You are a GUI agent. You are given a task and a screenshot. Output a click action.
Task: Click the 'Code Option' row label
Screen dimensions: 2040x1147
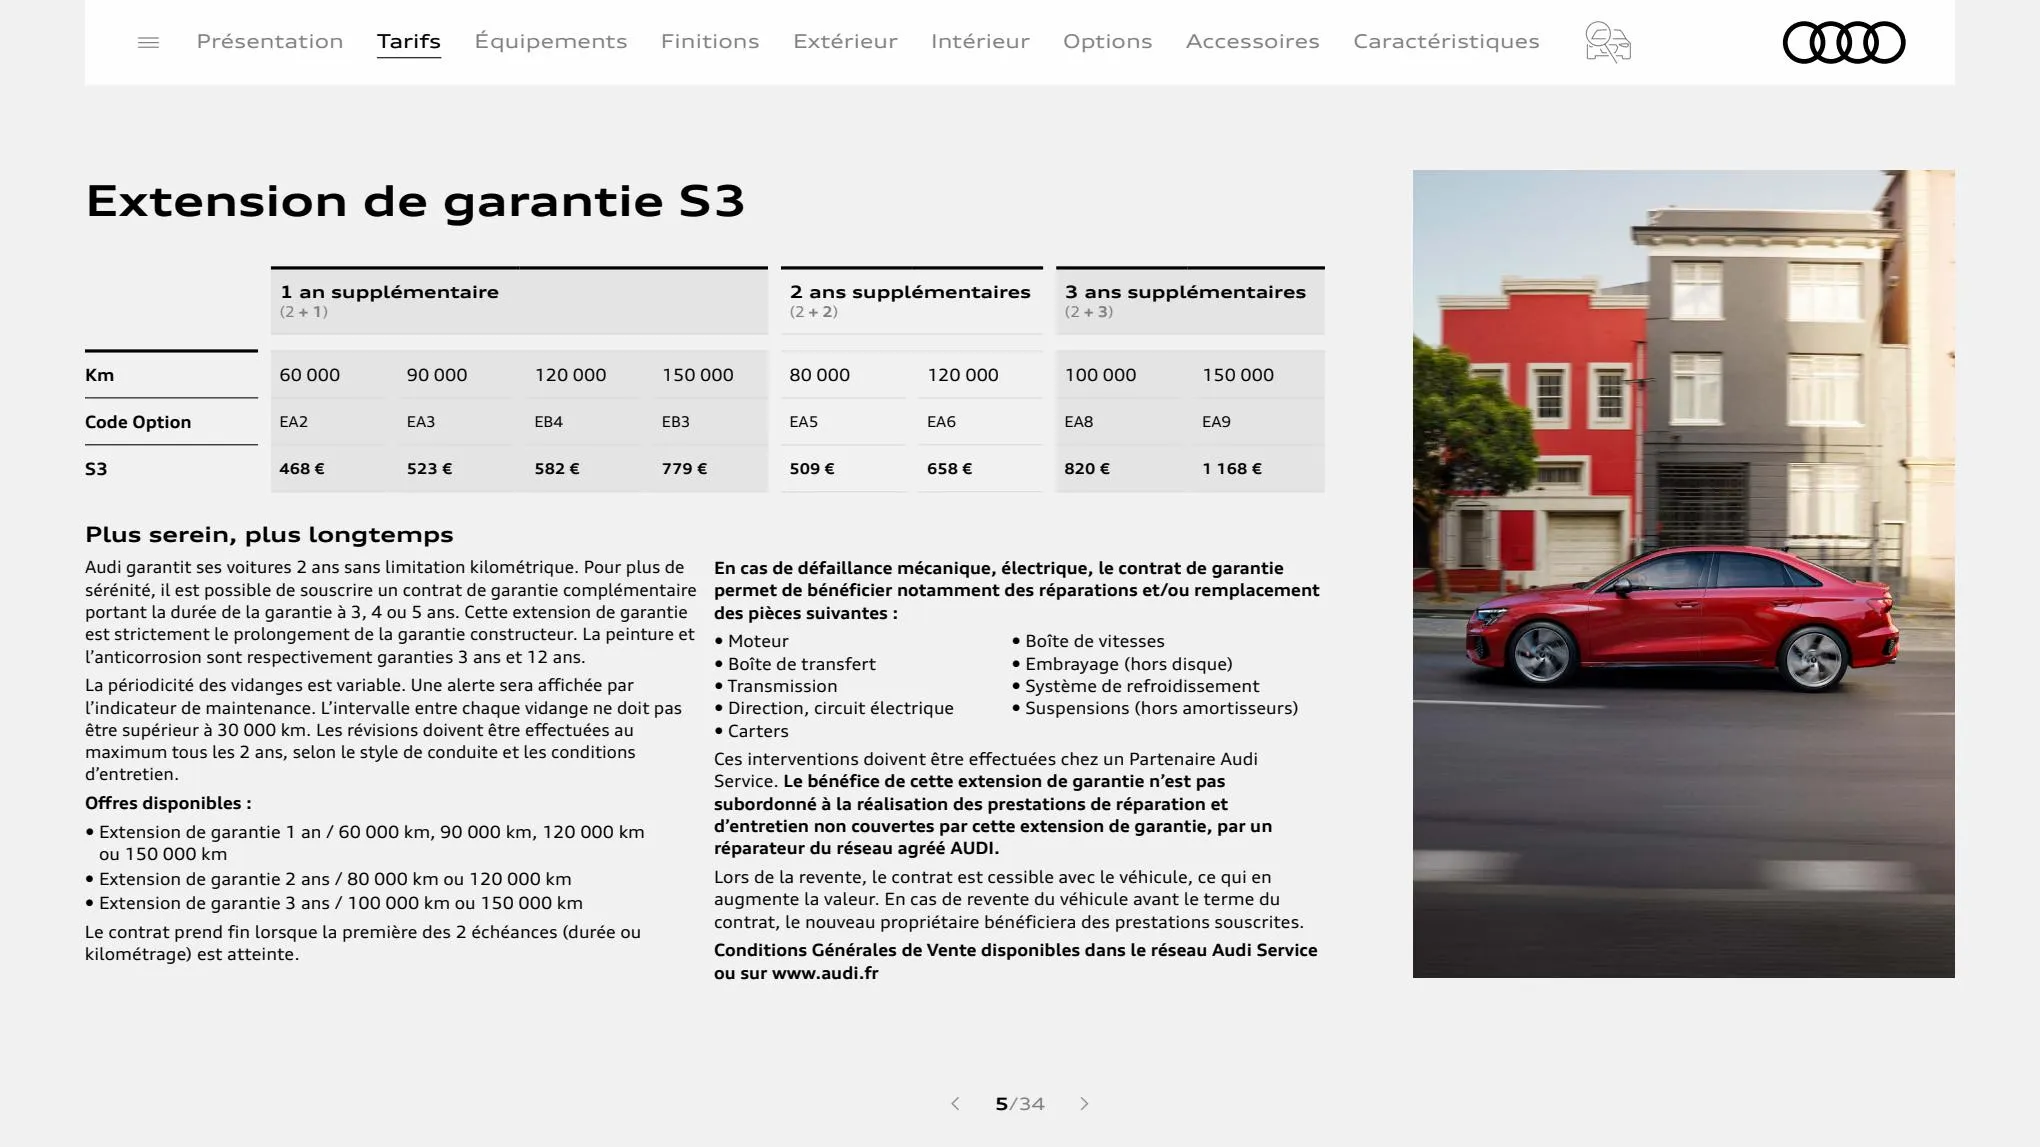(138, 422)
